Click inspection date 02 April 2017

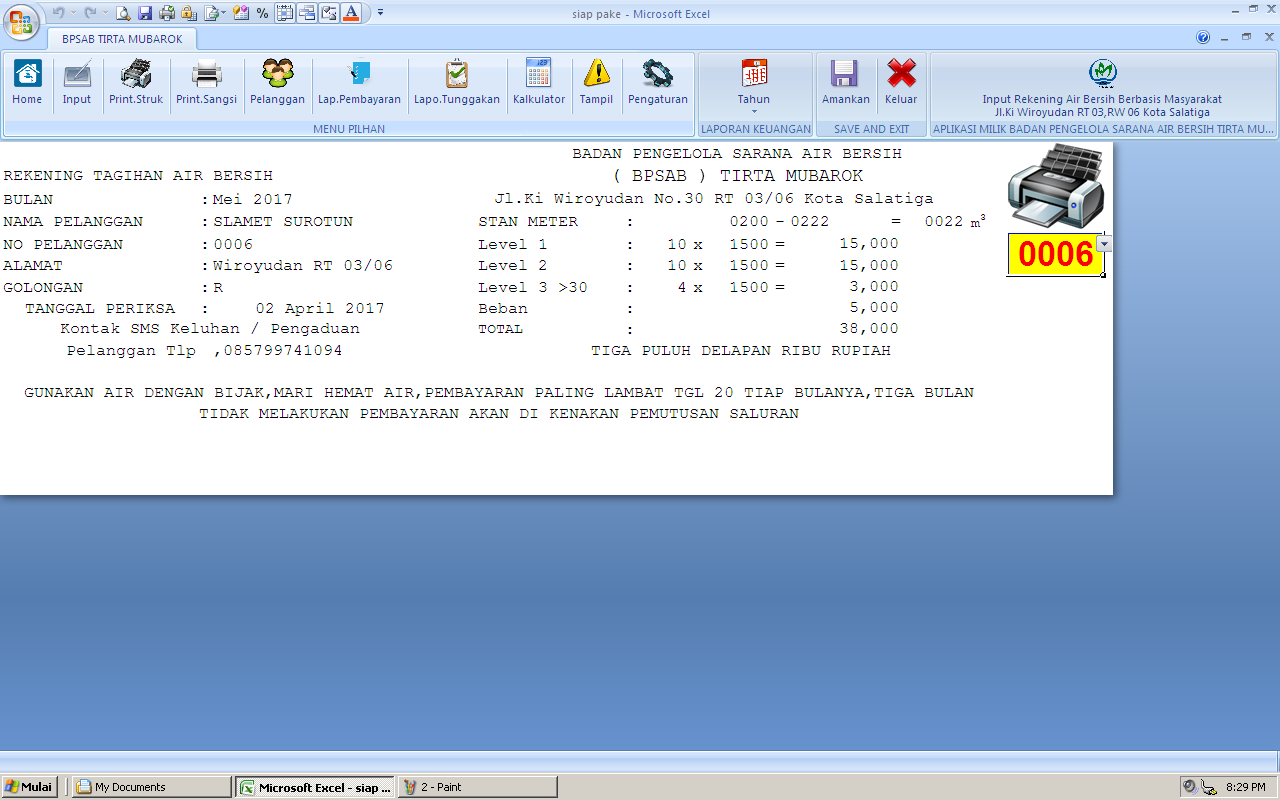click(x=320, y=308)
